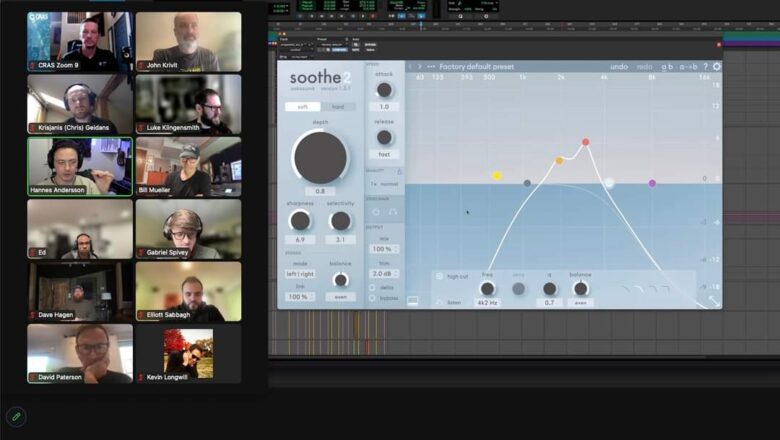
Task: Open the 1x normal quality dropdown
Action: (x=384, y=184)
